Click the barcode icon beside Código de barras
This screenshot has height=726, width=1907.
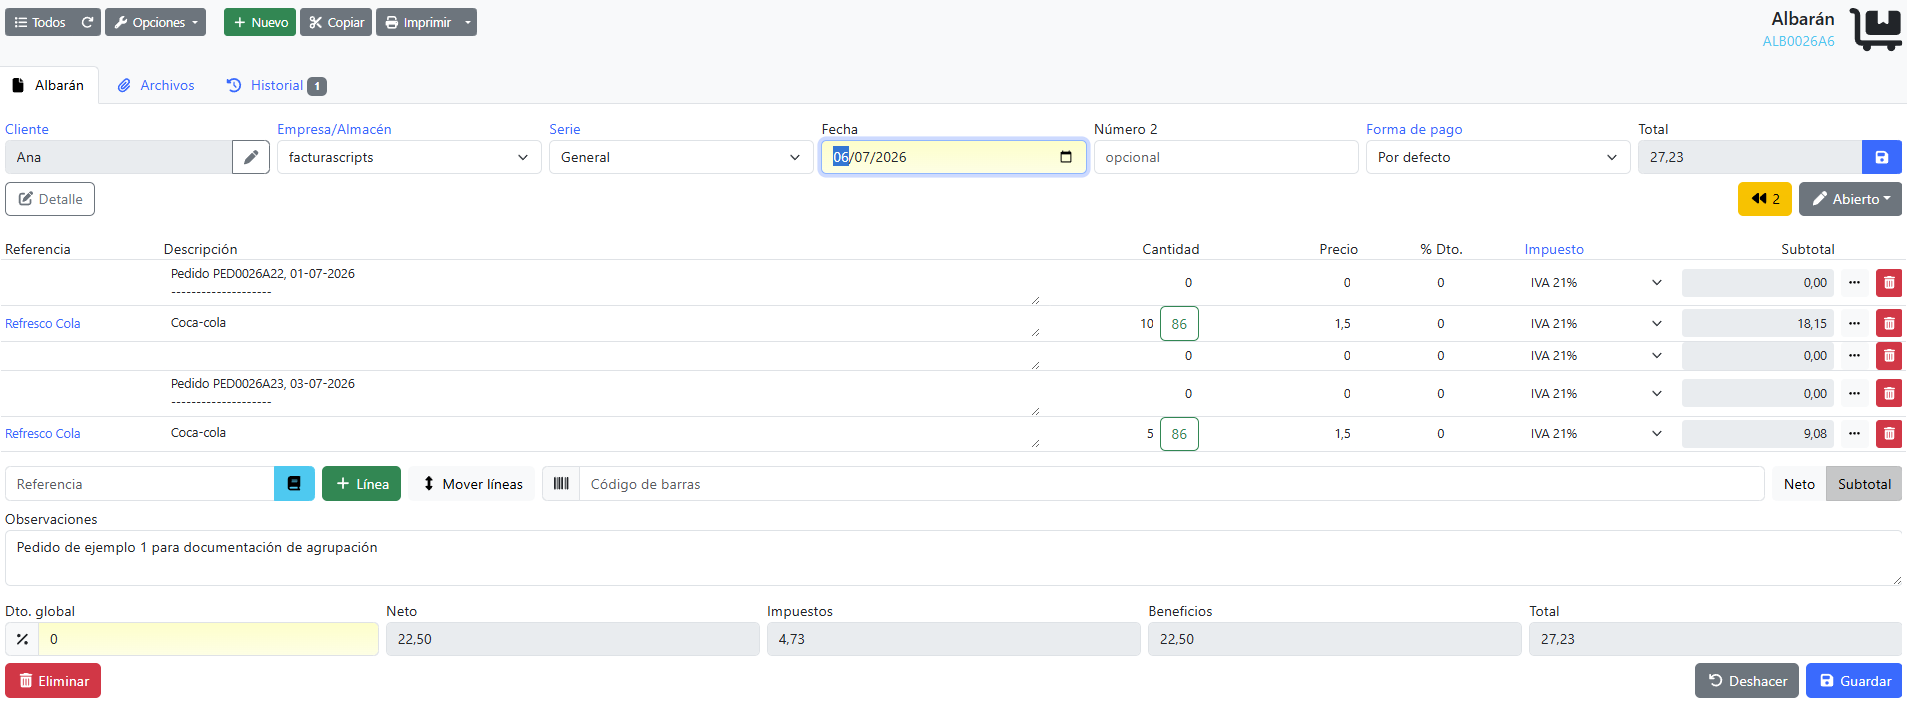pos(561,484)
